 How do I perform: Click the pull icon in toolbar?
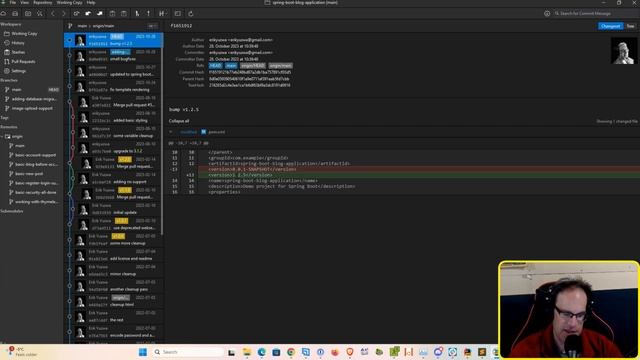point(88,13)
